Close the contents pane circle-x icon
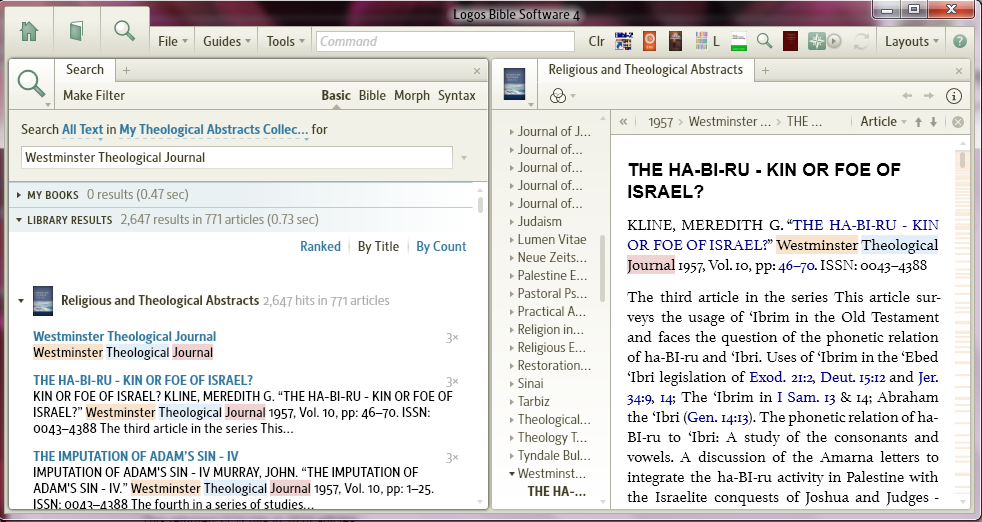Viewport: 982px width, 522px height. [x=958, y=122]
